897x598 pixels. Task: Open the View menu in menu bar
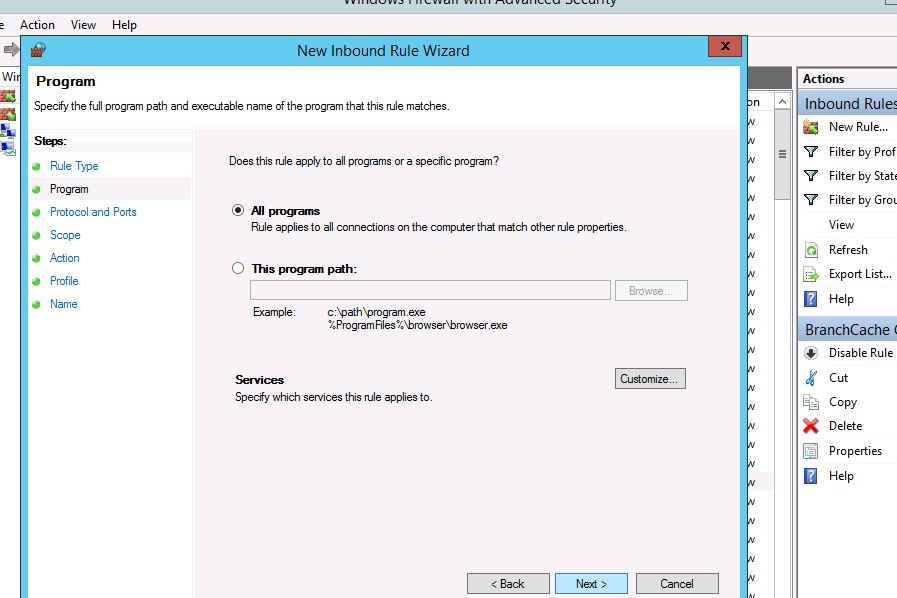(x=84, y=25)
